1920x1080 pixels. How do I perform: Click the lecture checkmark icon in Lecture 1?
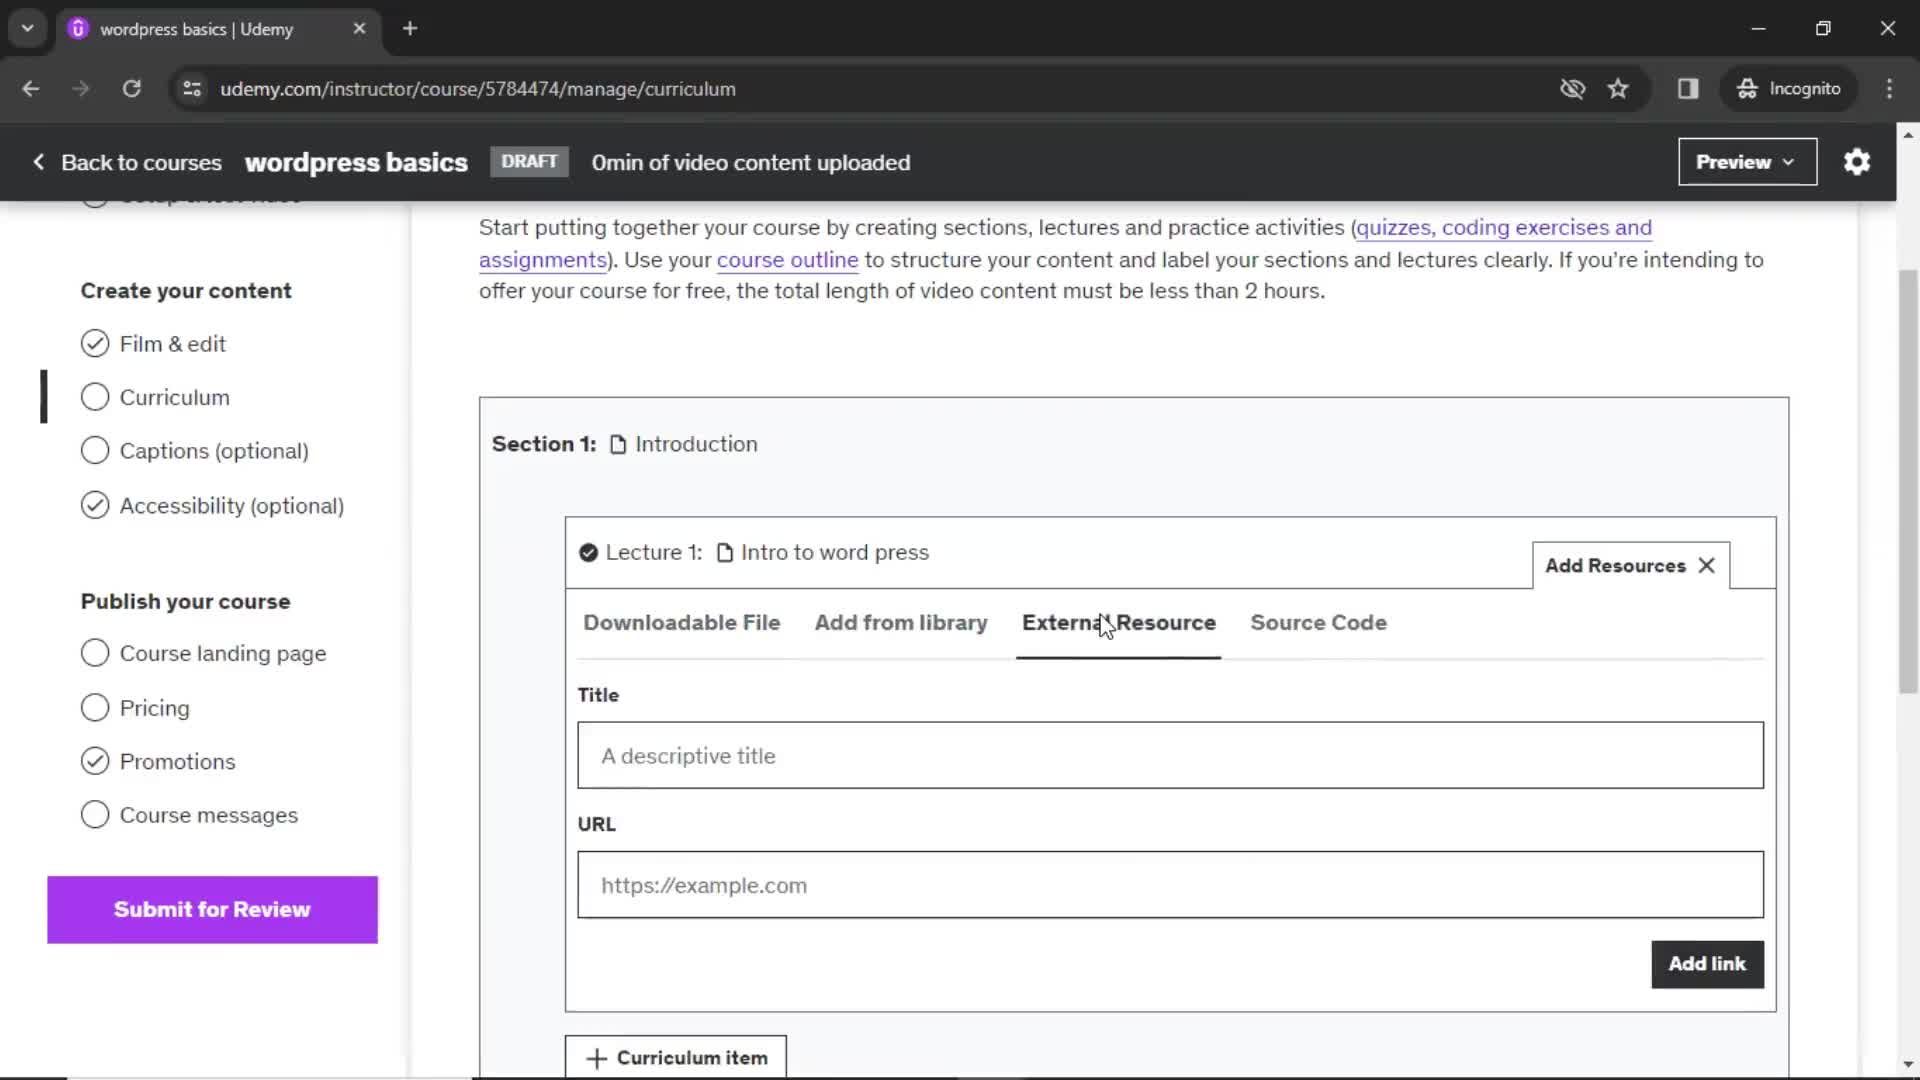[588, 551]
